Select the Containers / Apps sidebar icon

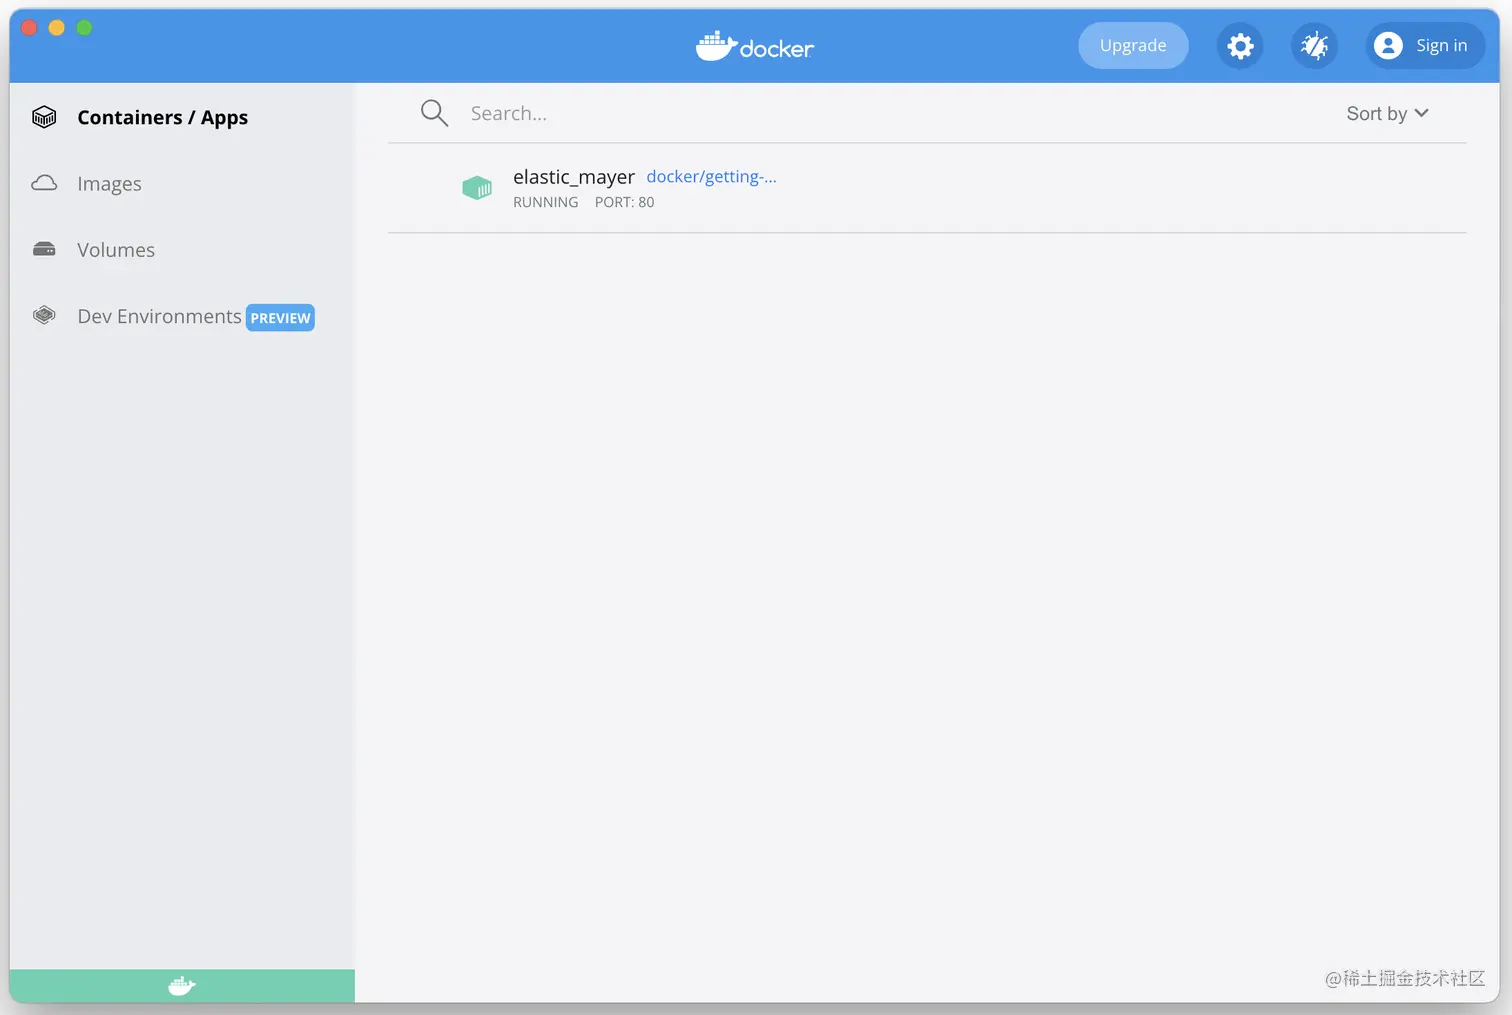[x=44, y=117]
